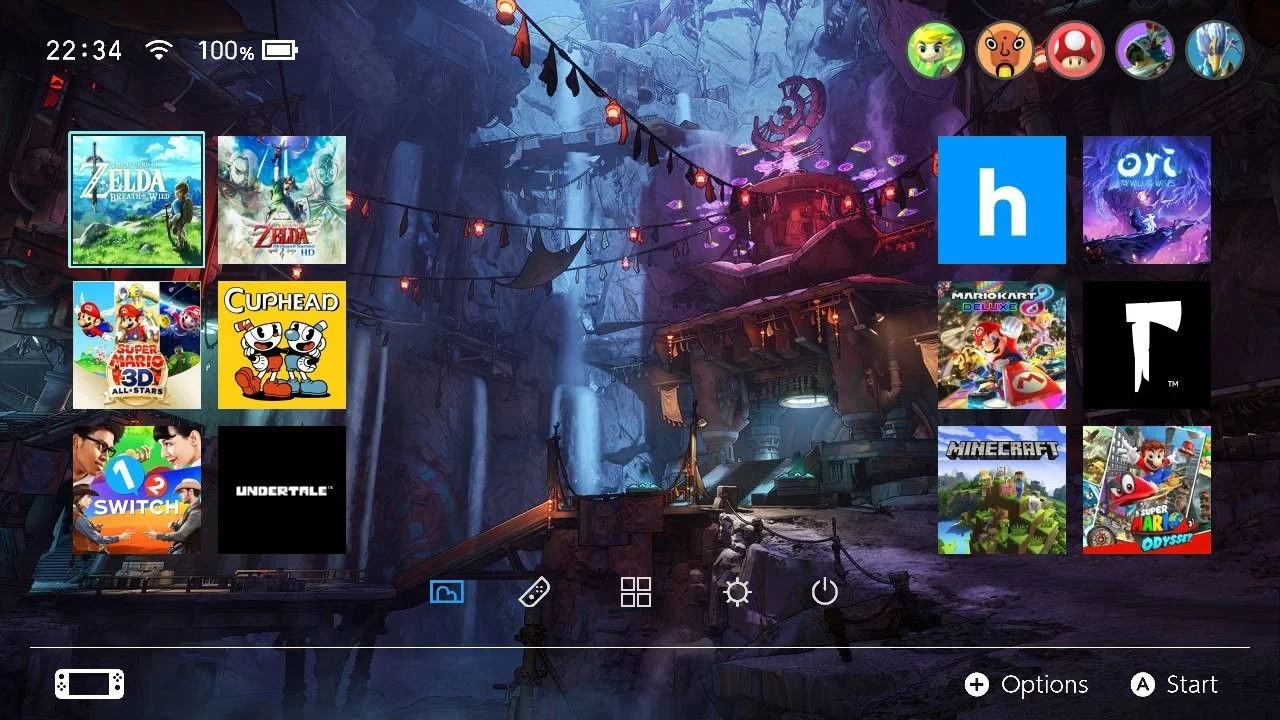Open the Undertale game tile
1280x720 pixels.
click(282, 490)
